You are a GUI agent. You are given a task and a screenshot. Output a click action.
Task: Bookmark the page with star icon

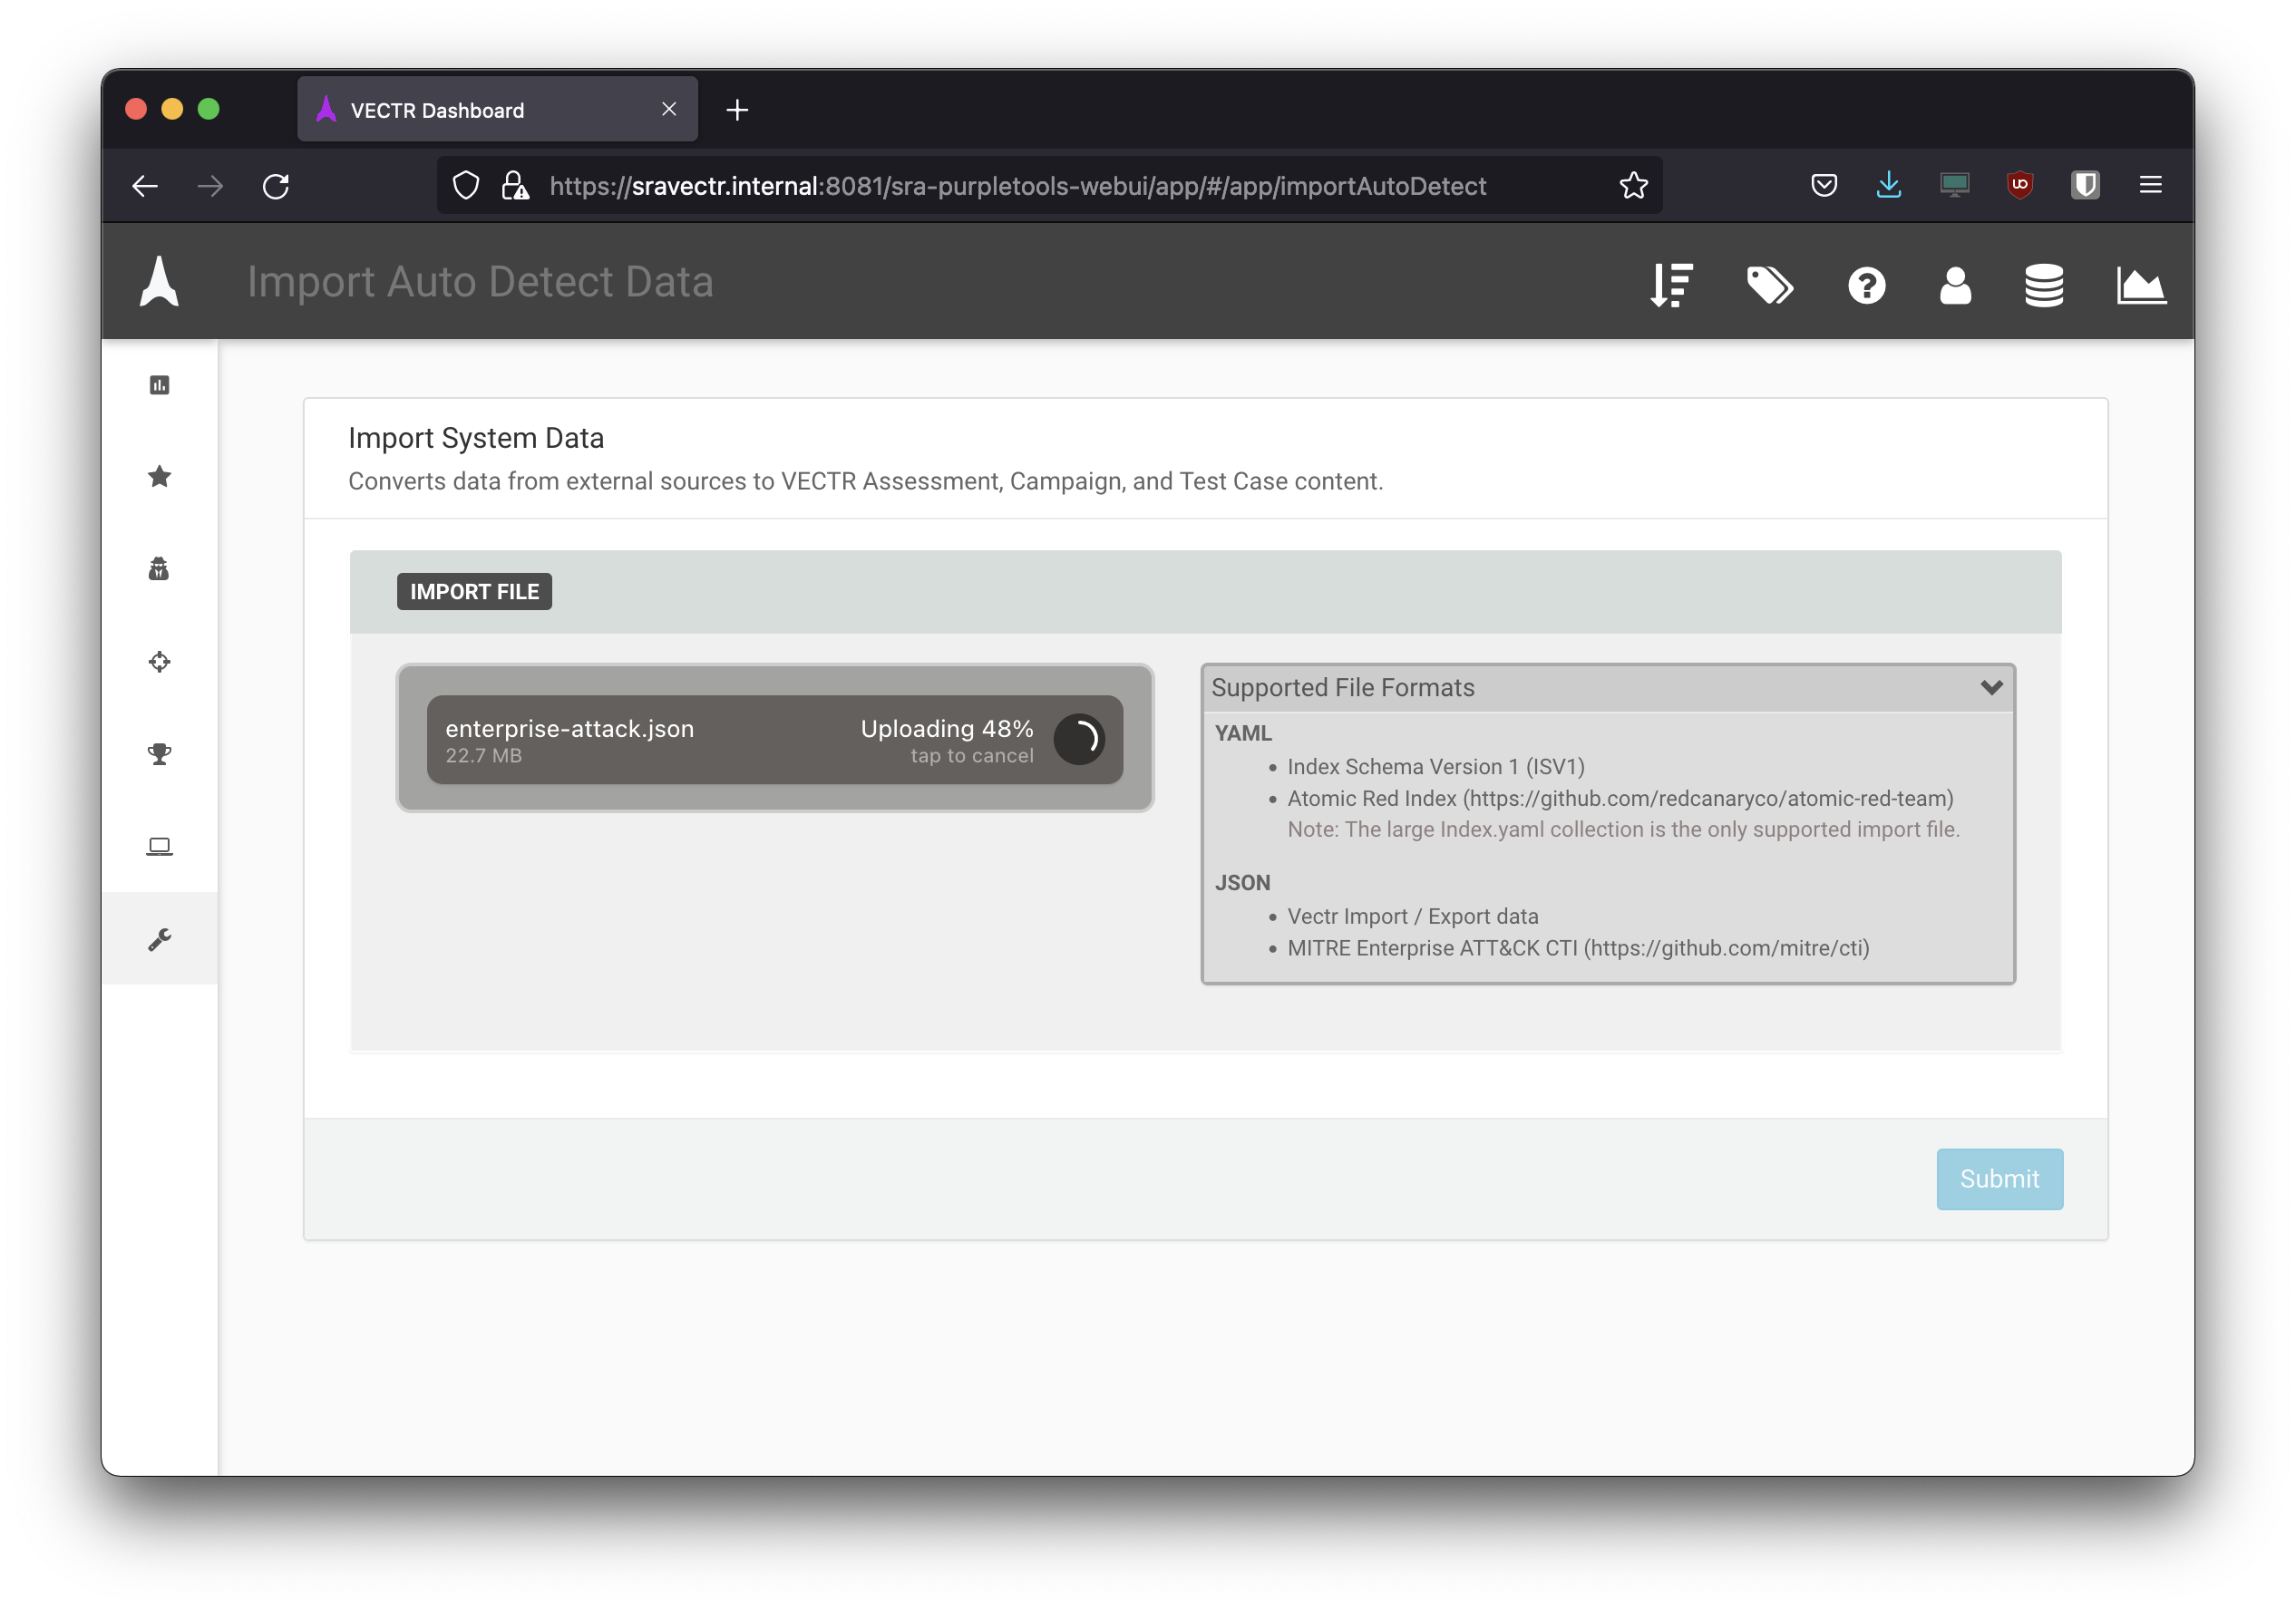pos(1633,186)
